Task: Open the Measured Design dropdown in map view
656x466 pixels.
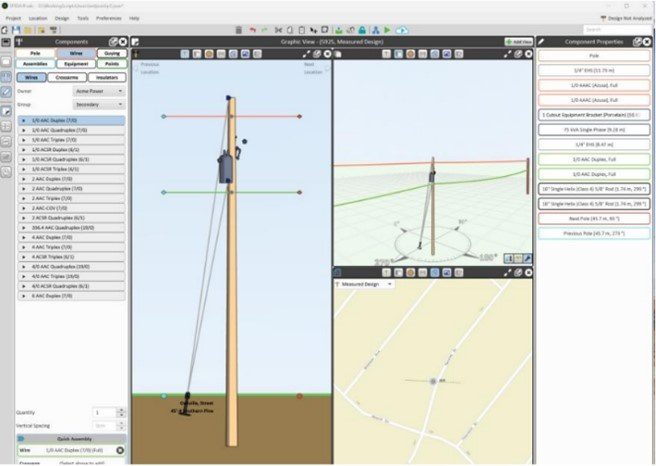Action: point(366,284)
